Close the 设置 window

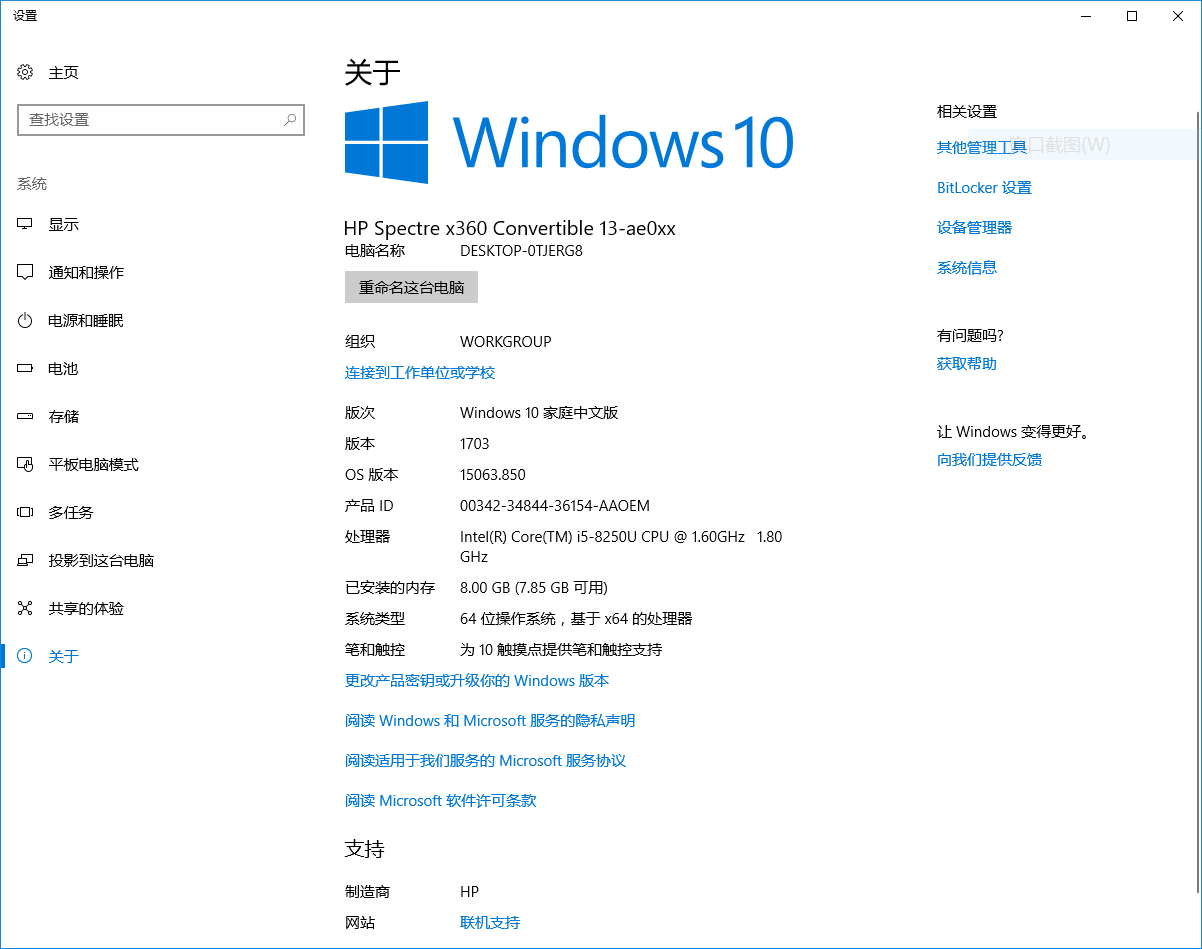coord(1178,16)
